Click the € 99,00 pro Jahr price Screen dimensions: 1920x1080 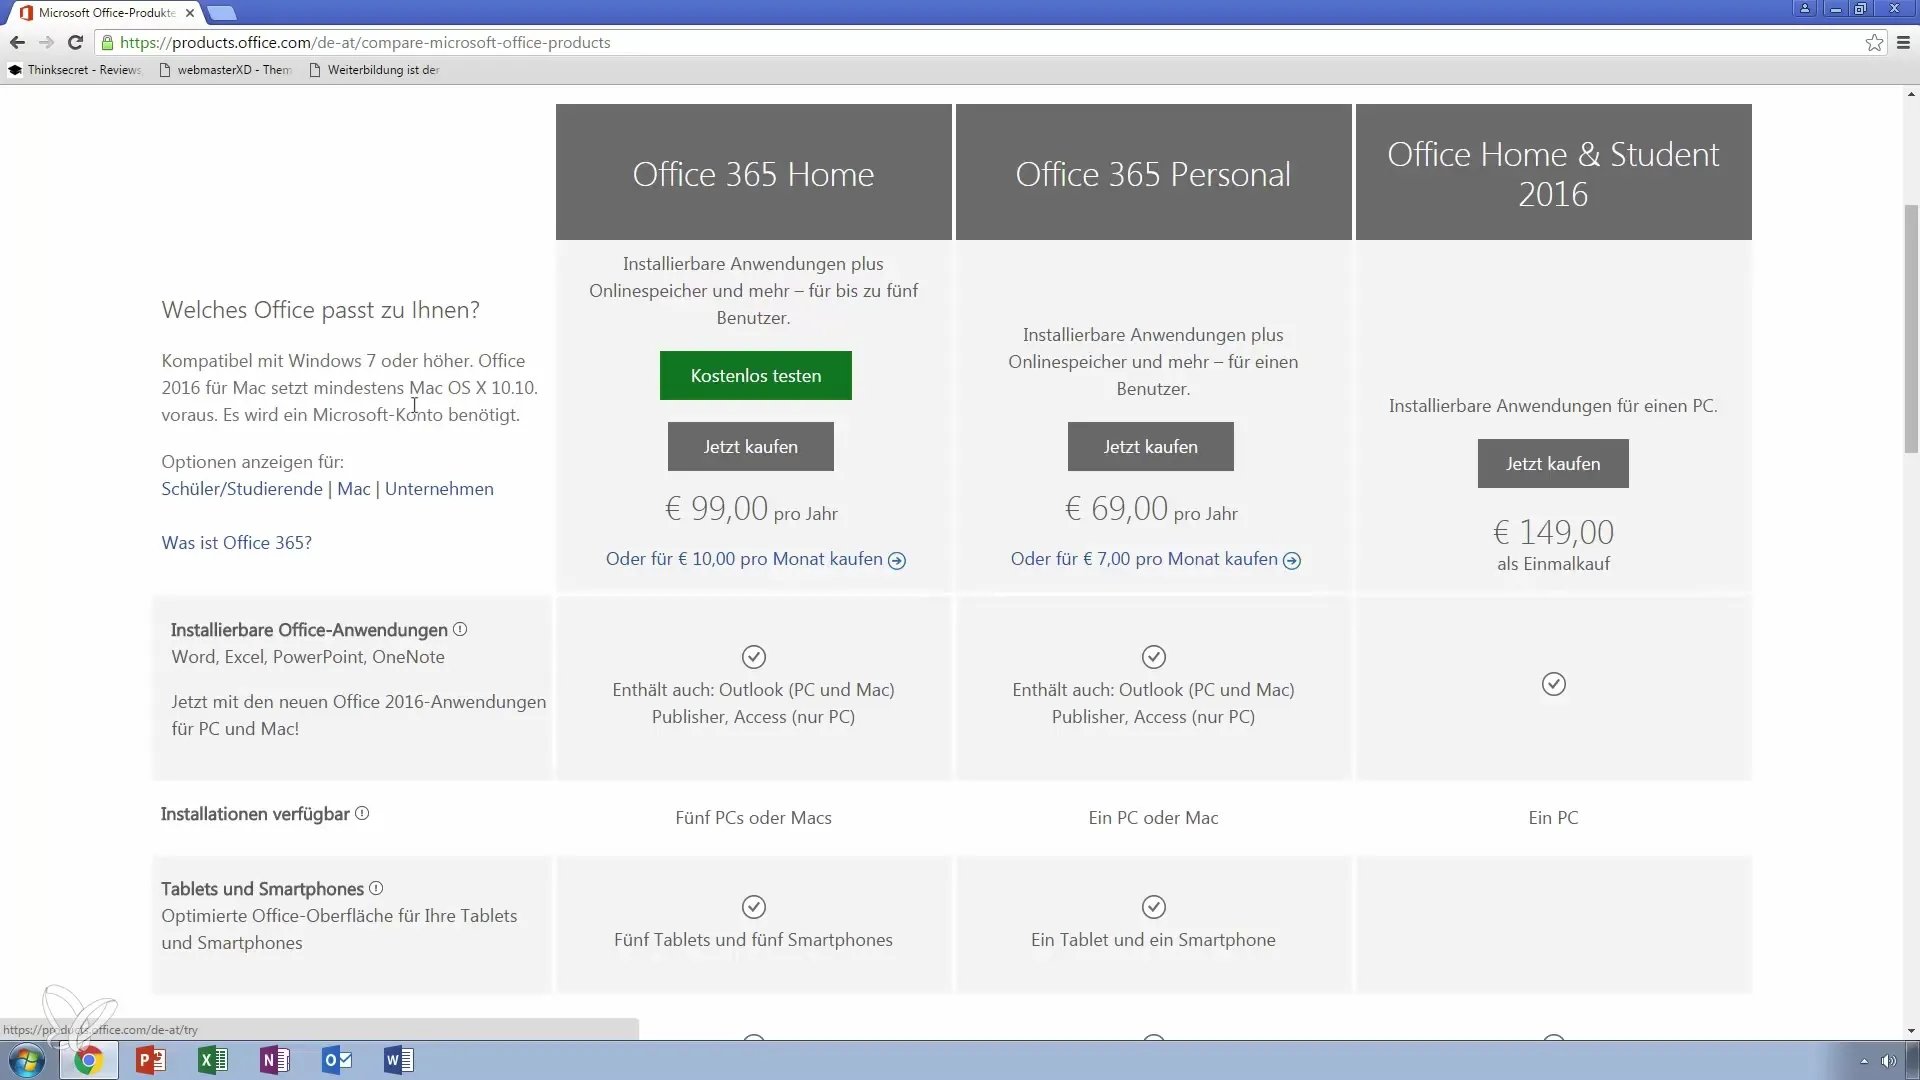pos(752,509)
